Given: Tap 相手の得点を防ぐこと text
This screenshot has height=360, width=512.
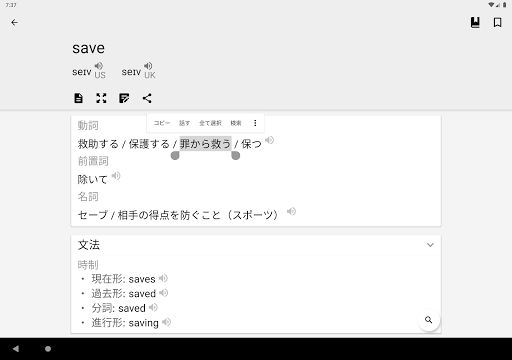Looking at the screenshot, I should tap(169, 215).
